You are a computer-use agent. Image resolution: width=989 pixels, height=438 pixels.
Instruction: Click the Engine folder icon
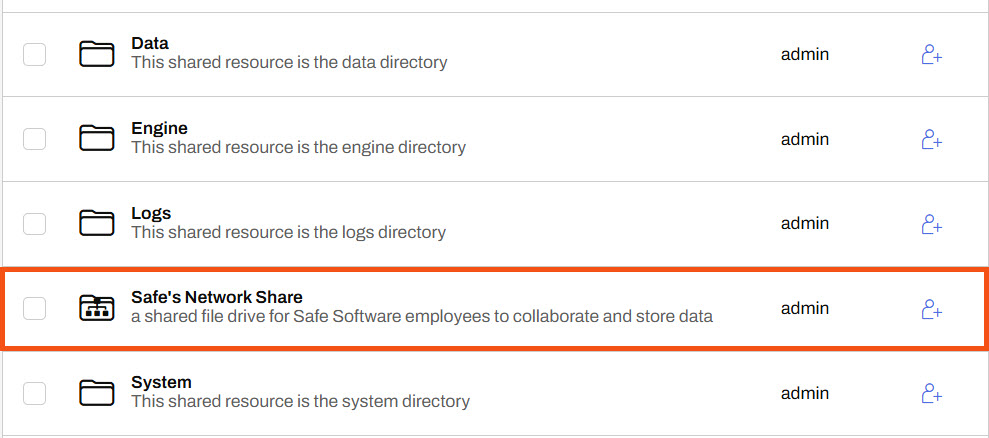[97, 138]
